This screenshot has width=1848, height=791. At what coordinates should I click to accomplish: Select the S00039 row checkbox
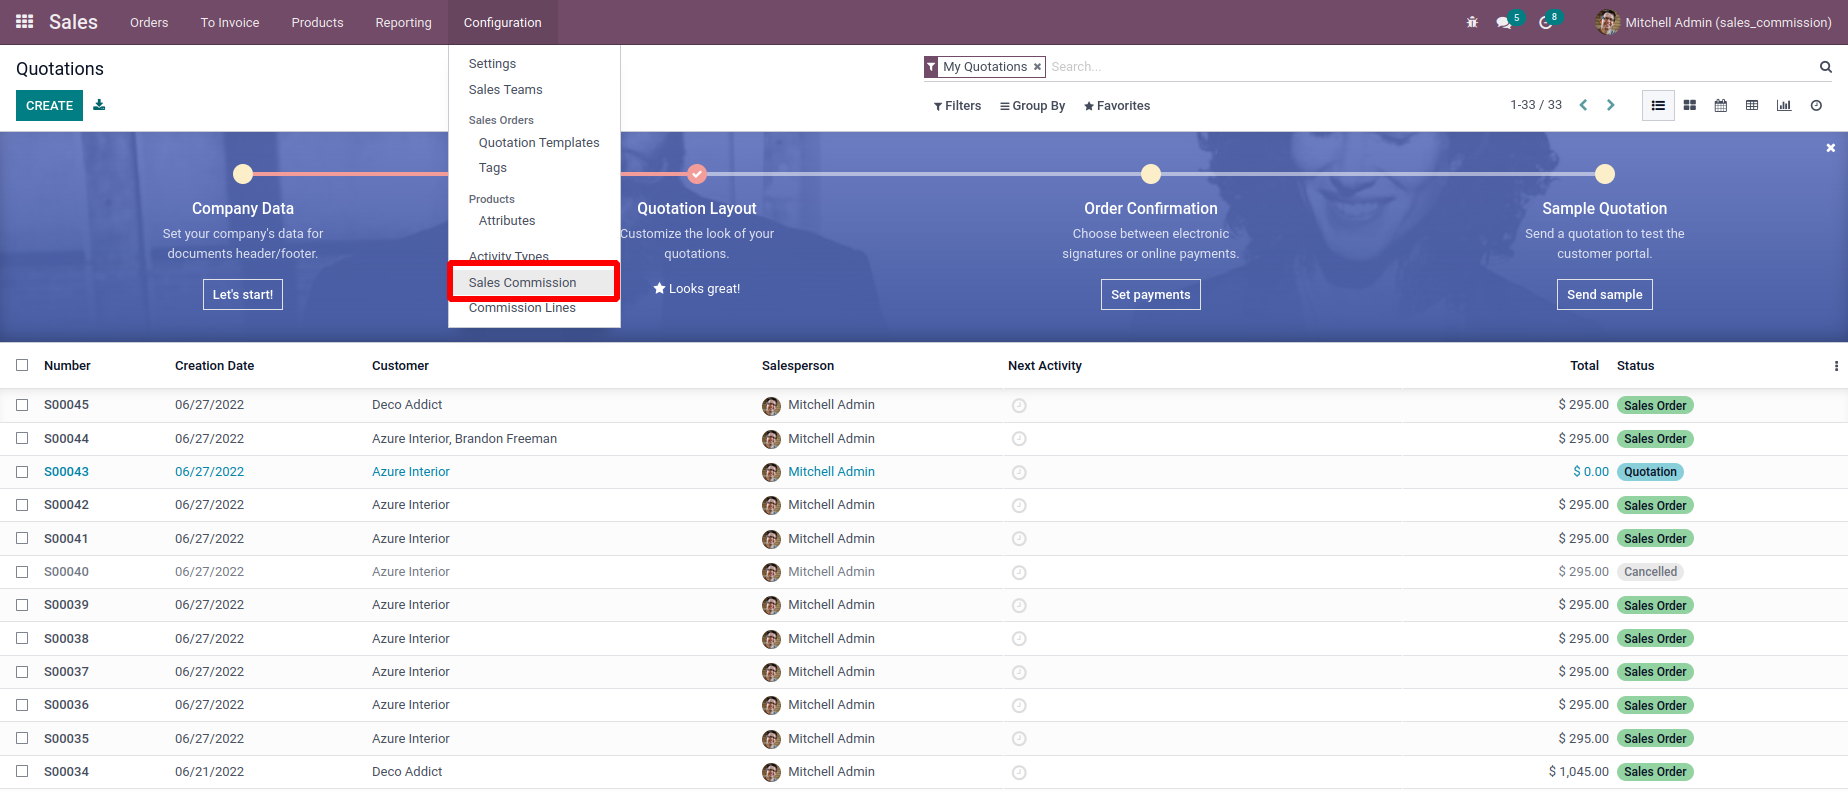pyautogui.click(x=22, y=605)
